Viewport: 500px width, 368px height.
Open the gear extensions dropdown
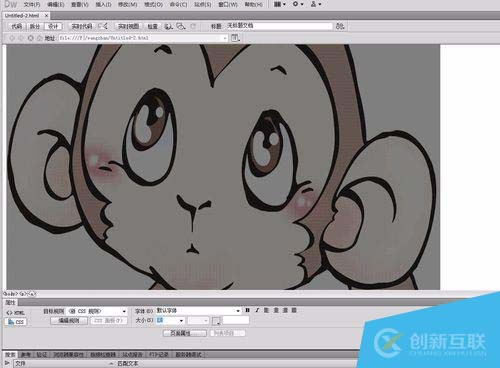[x=298, y=4]
